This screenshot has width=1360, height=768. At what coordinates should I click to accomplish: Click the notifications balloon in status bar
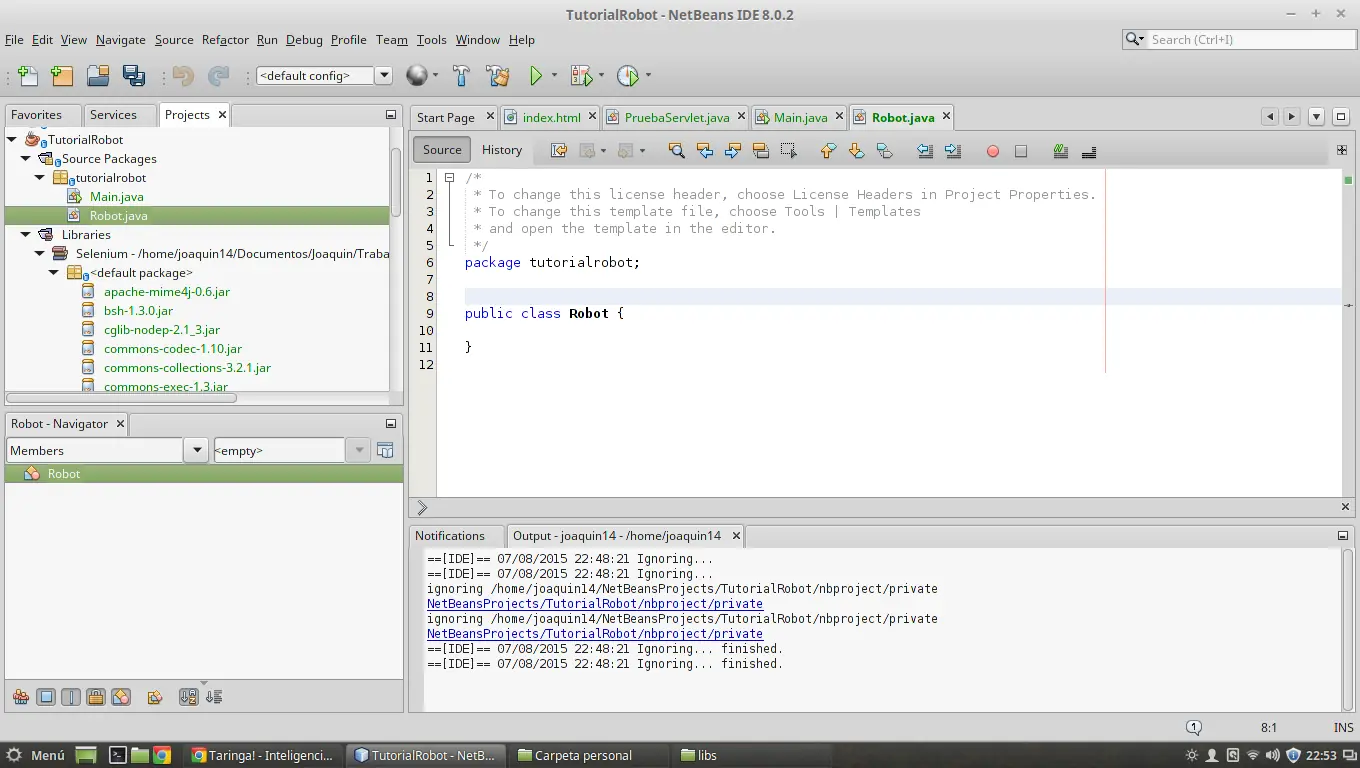point(1193,728)
